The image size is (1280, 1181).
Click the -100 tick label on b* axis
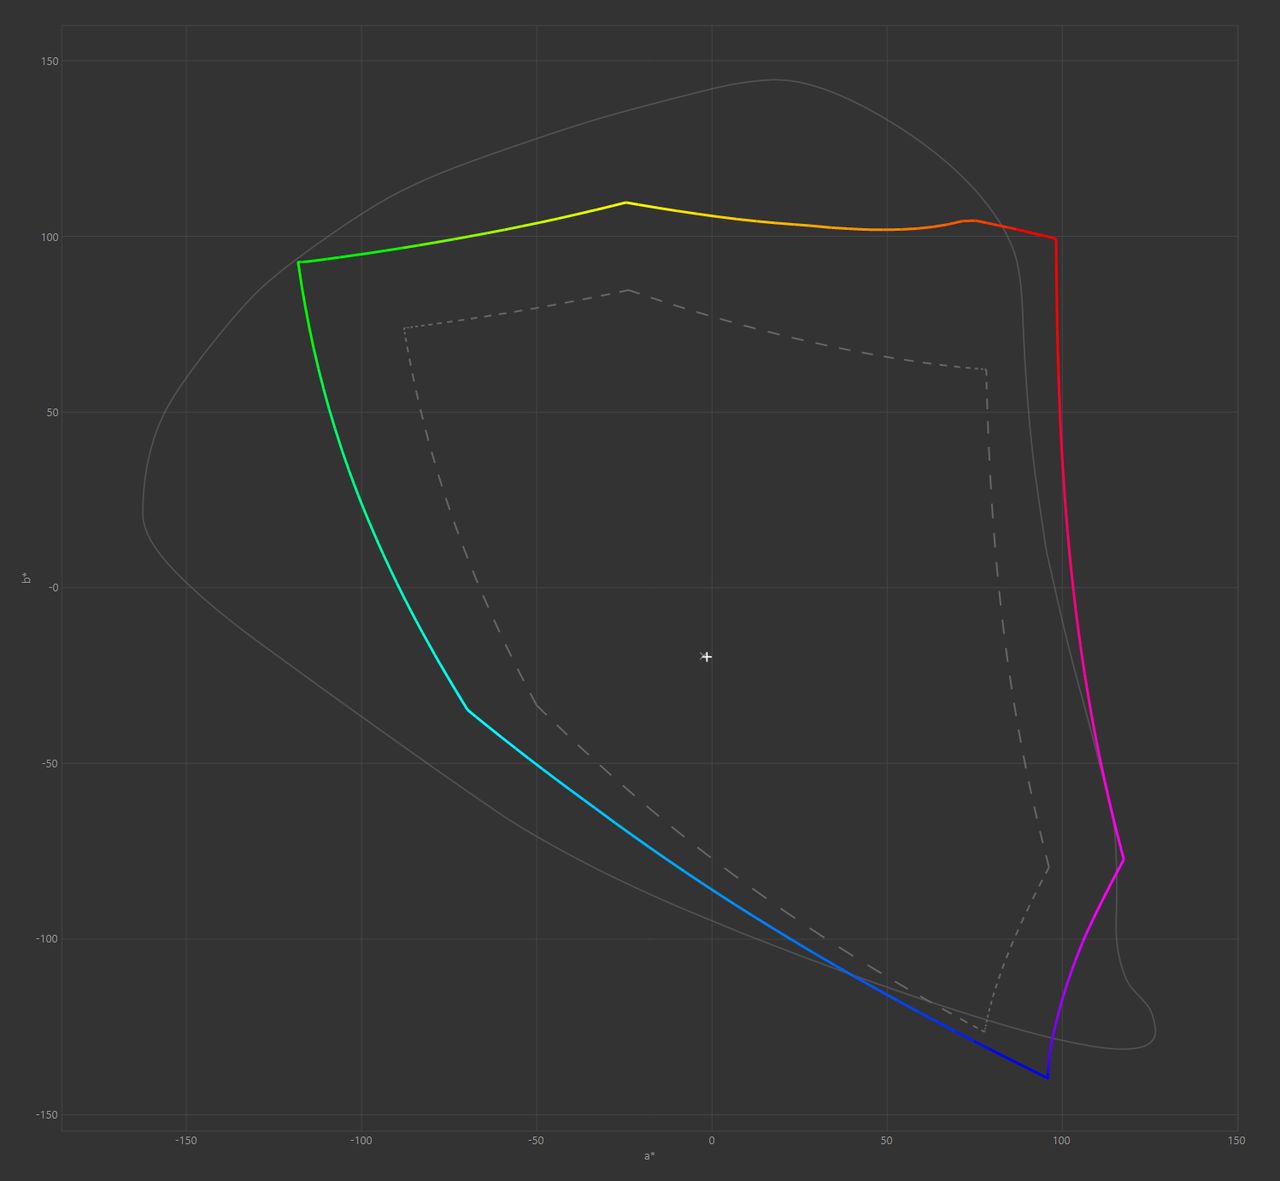pyautogui.click(x=48, y=939)
